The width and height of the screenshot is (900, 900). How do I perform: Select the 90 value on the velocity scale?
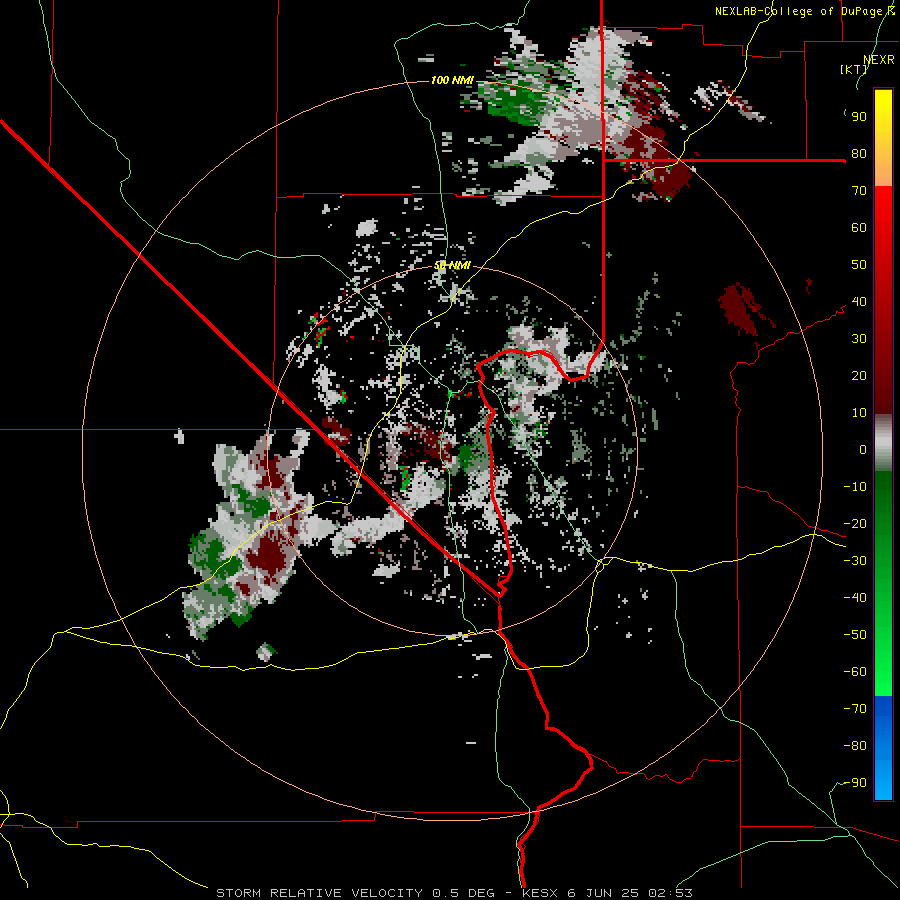(859, 117)
